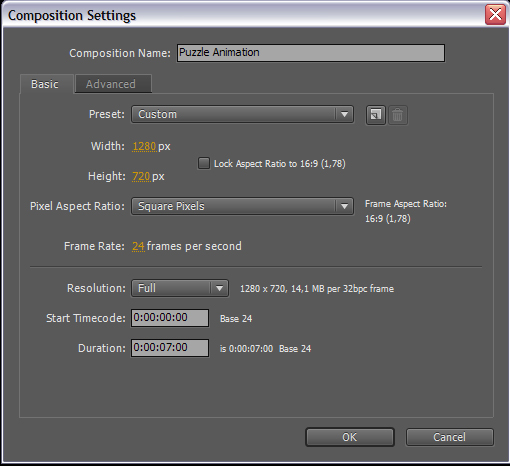Click the Lock Aspect Ratio label text
The width and height of the screenshot is (510, 466).
click(x=279, y=164)
